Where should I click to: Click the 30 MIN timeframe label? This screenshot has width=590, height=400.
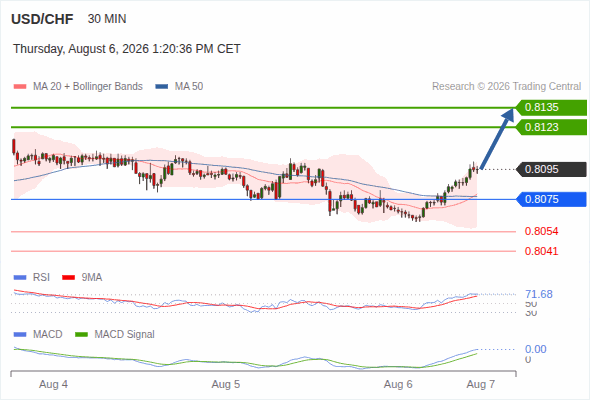tap(107, 19)
